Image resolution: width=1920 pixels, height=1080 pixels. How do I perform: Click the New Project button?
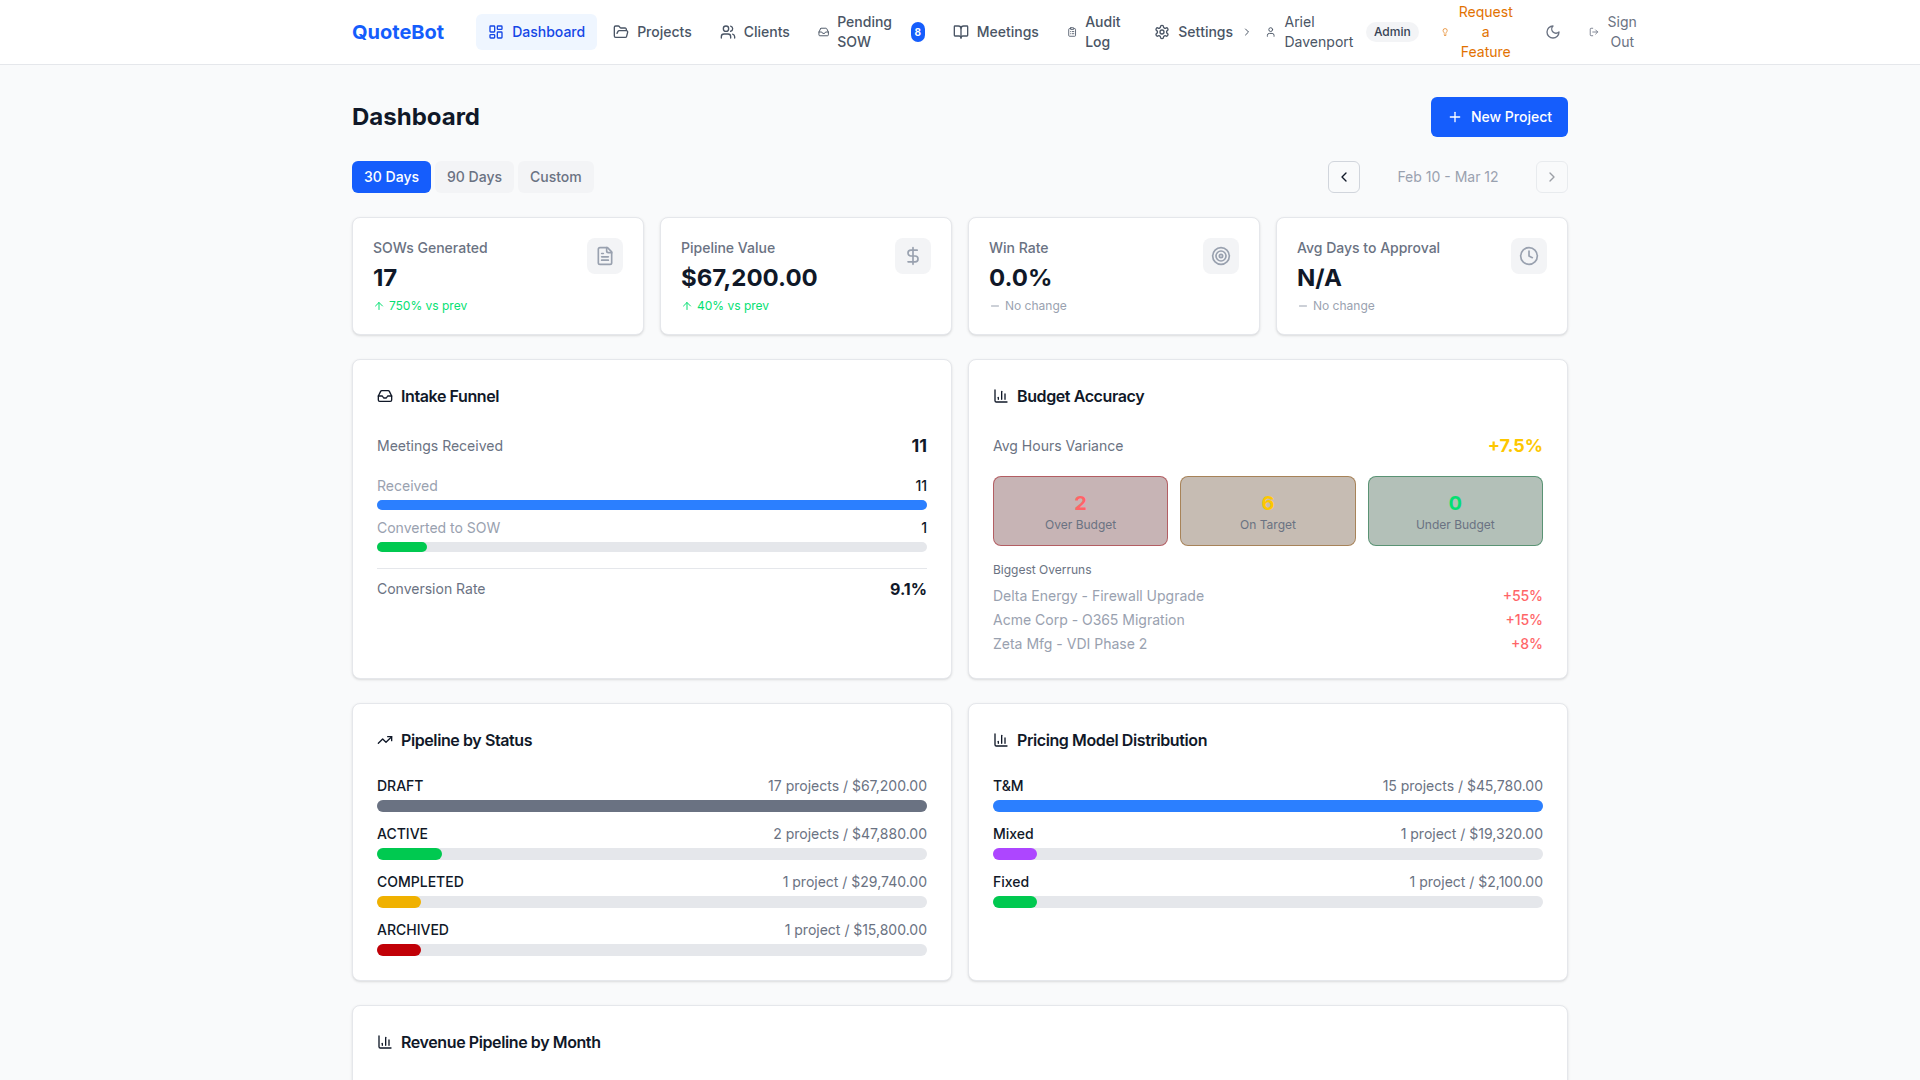point(1498,117)
